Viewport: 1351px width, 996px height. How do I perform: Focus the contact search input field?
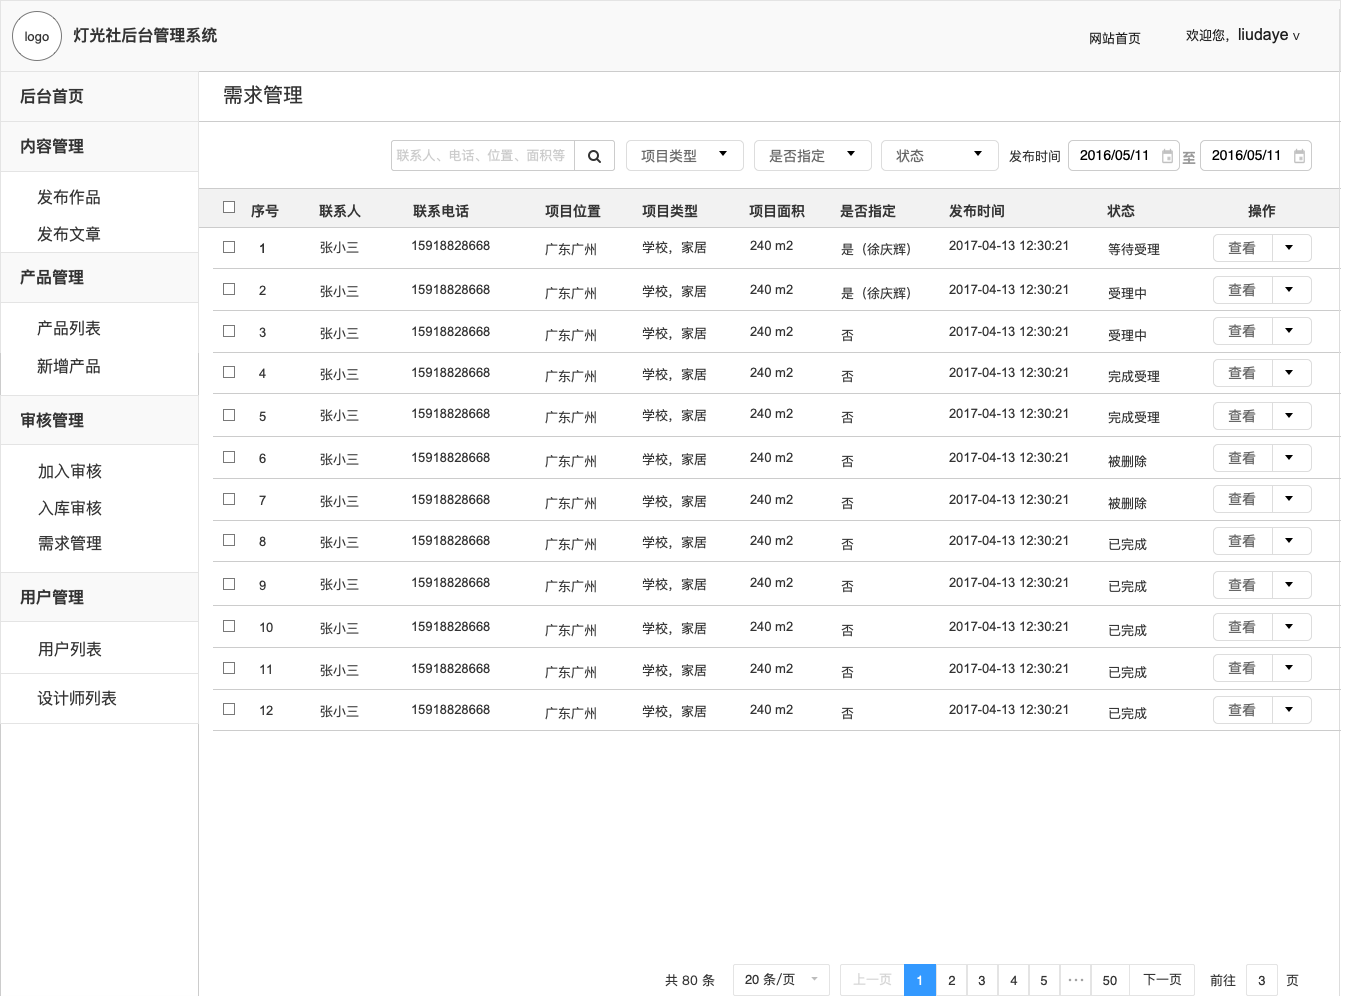point(482,156)
